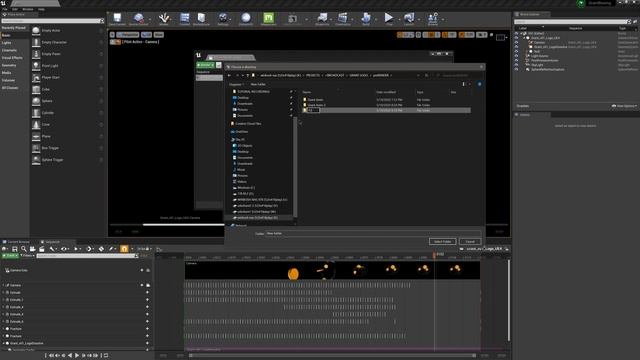Open the Modes tool in the toolbar
The height and width of the screenshot is (360, 640).
click(164, 18)
